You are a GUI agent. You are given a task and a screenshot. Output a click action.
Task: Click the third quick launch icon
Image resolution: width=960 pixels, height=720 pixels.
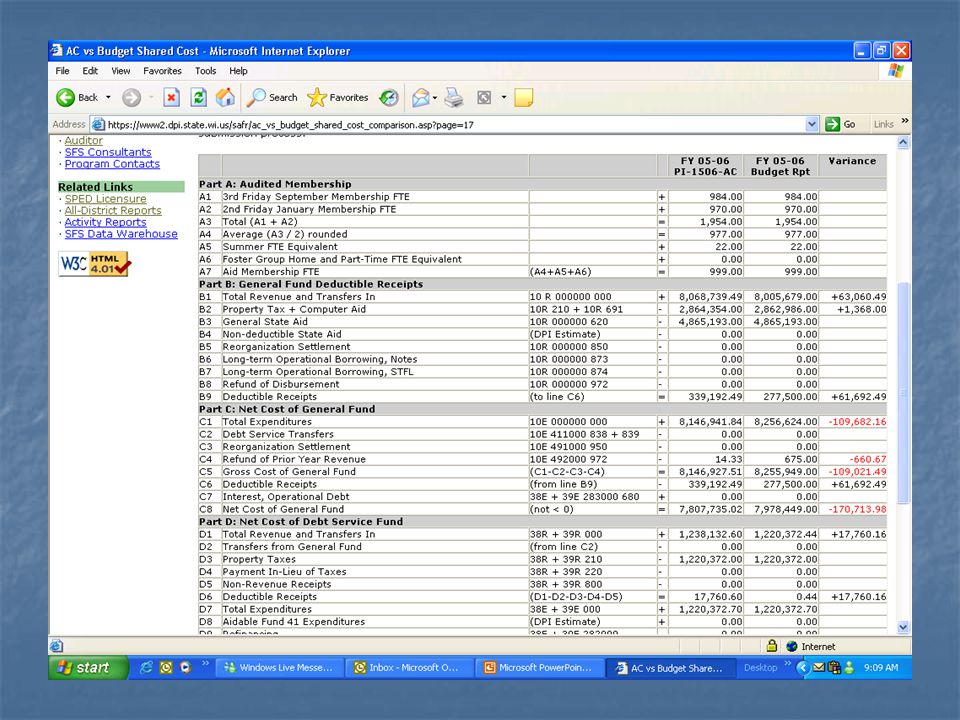tap(185, 667)
